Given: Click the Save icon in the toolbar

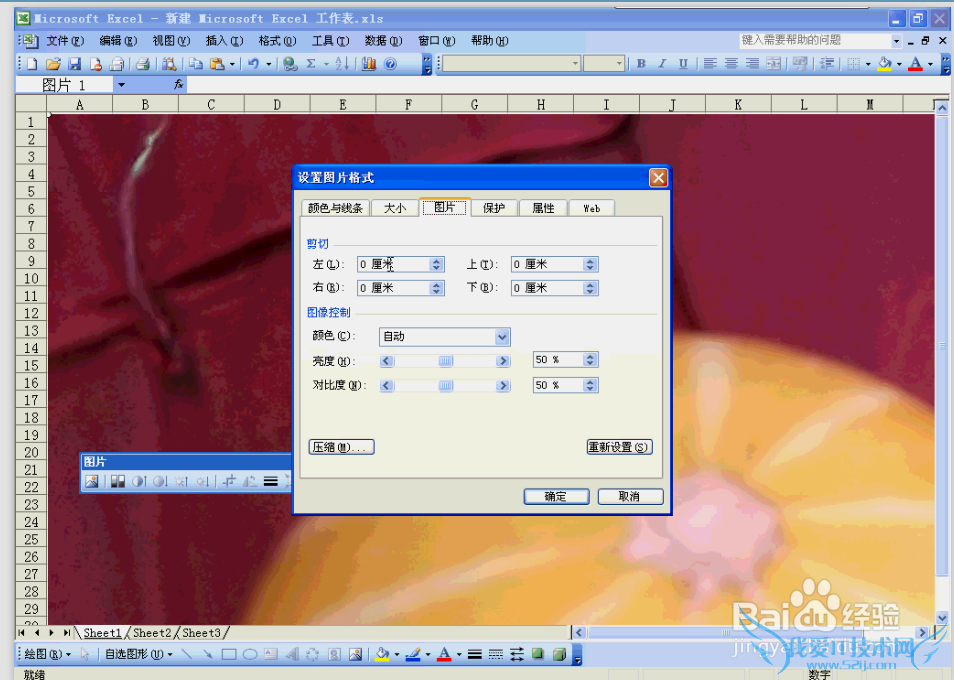Looking at the screenshot, I should pos(74,64).
